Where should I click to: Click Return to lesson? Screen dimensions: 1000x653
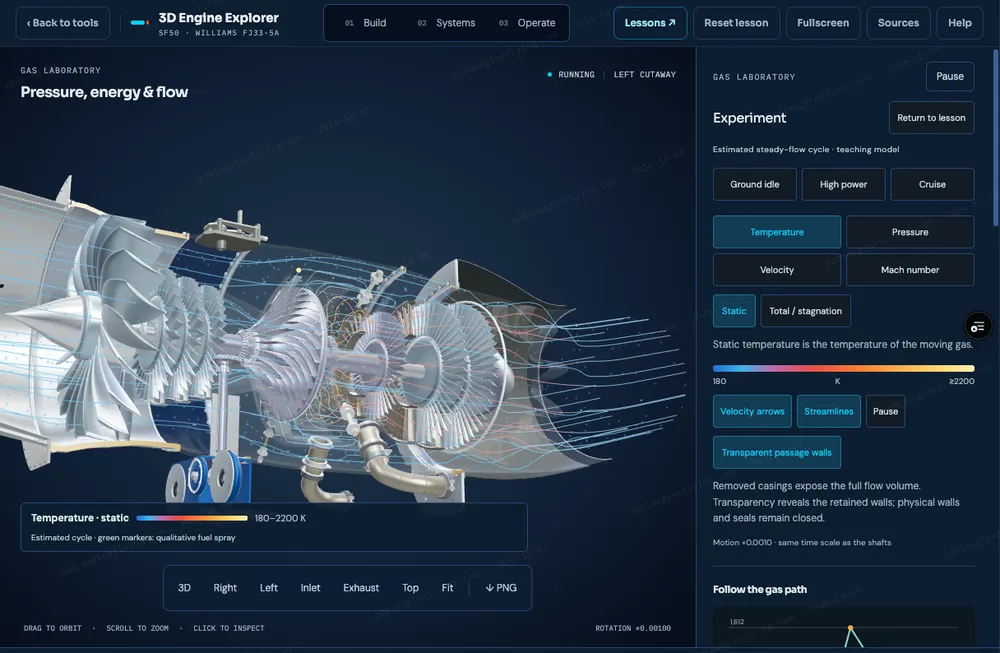pos(931,117)
